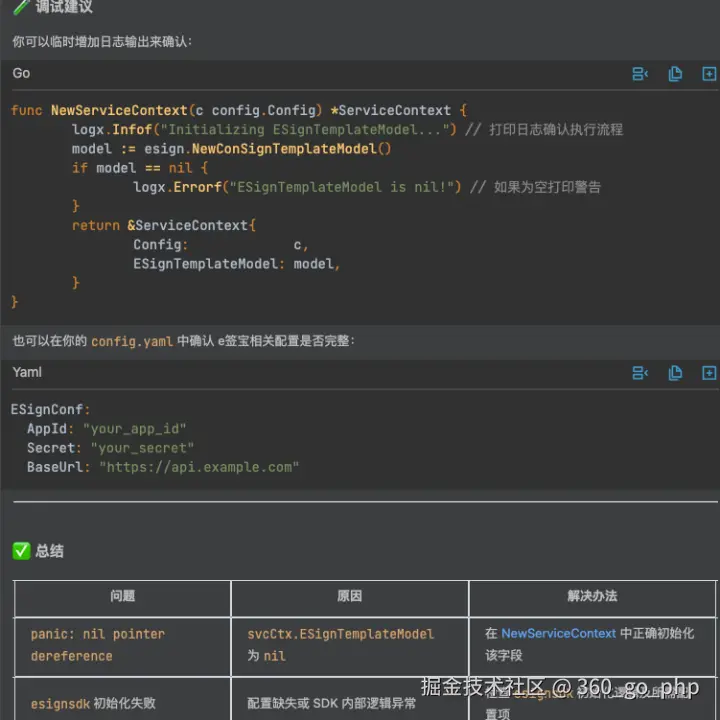Click the '问题' table header
The width and height of the screenshot is (720, 720).
tap(123, 596)
